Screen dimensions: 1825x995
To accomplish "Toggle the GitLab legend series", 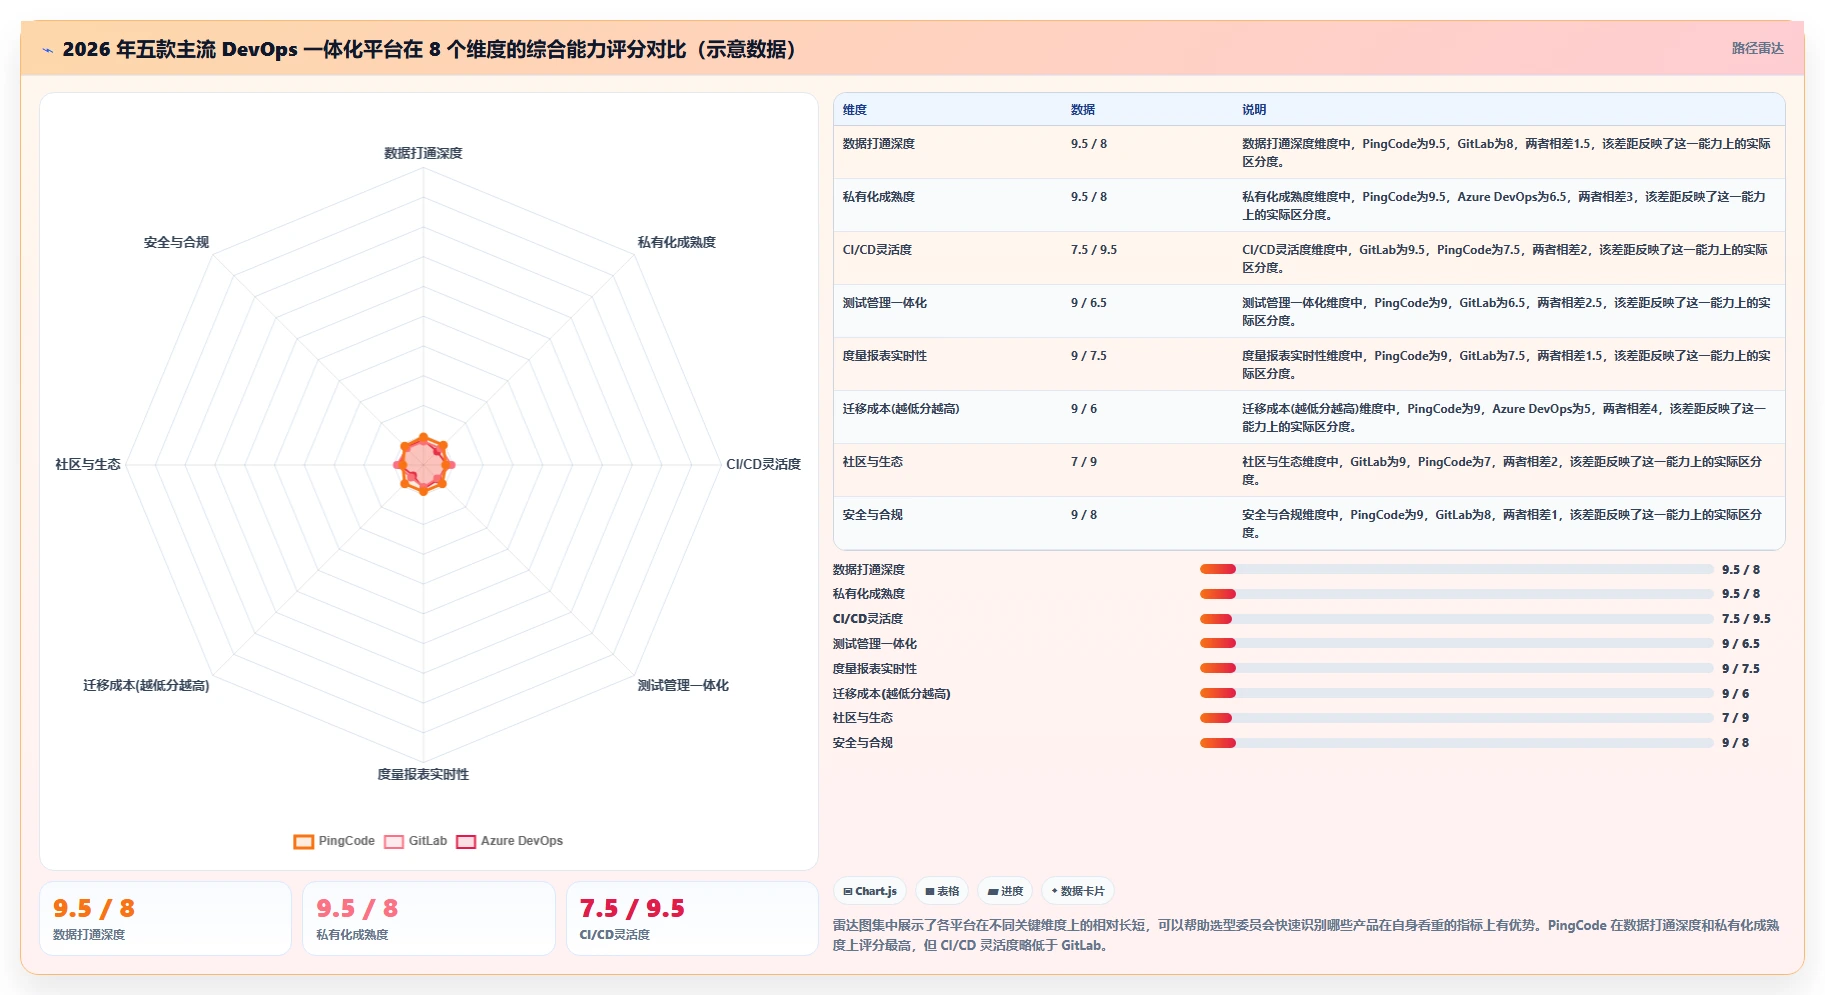I will pos(416,841).
